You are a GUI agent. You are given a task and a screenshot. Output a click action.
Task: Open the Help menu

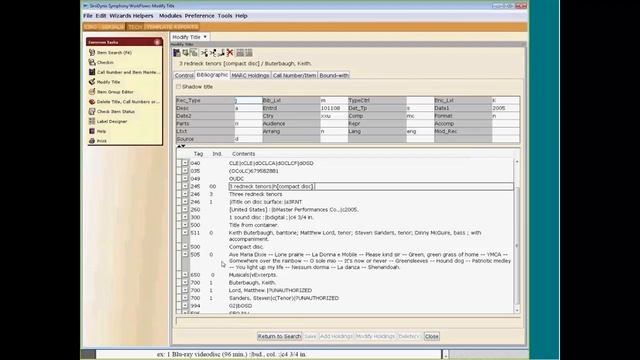click(241, 16)
